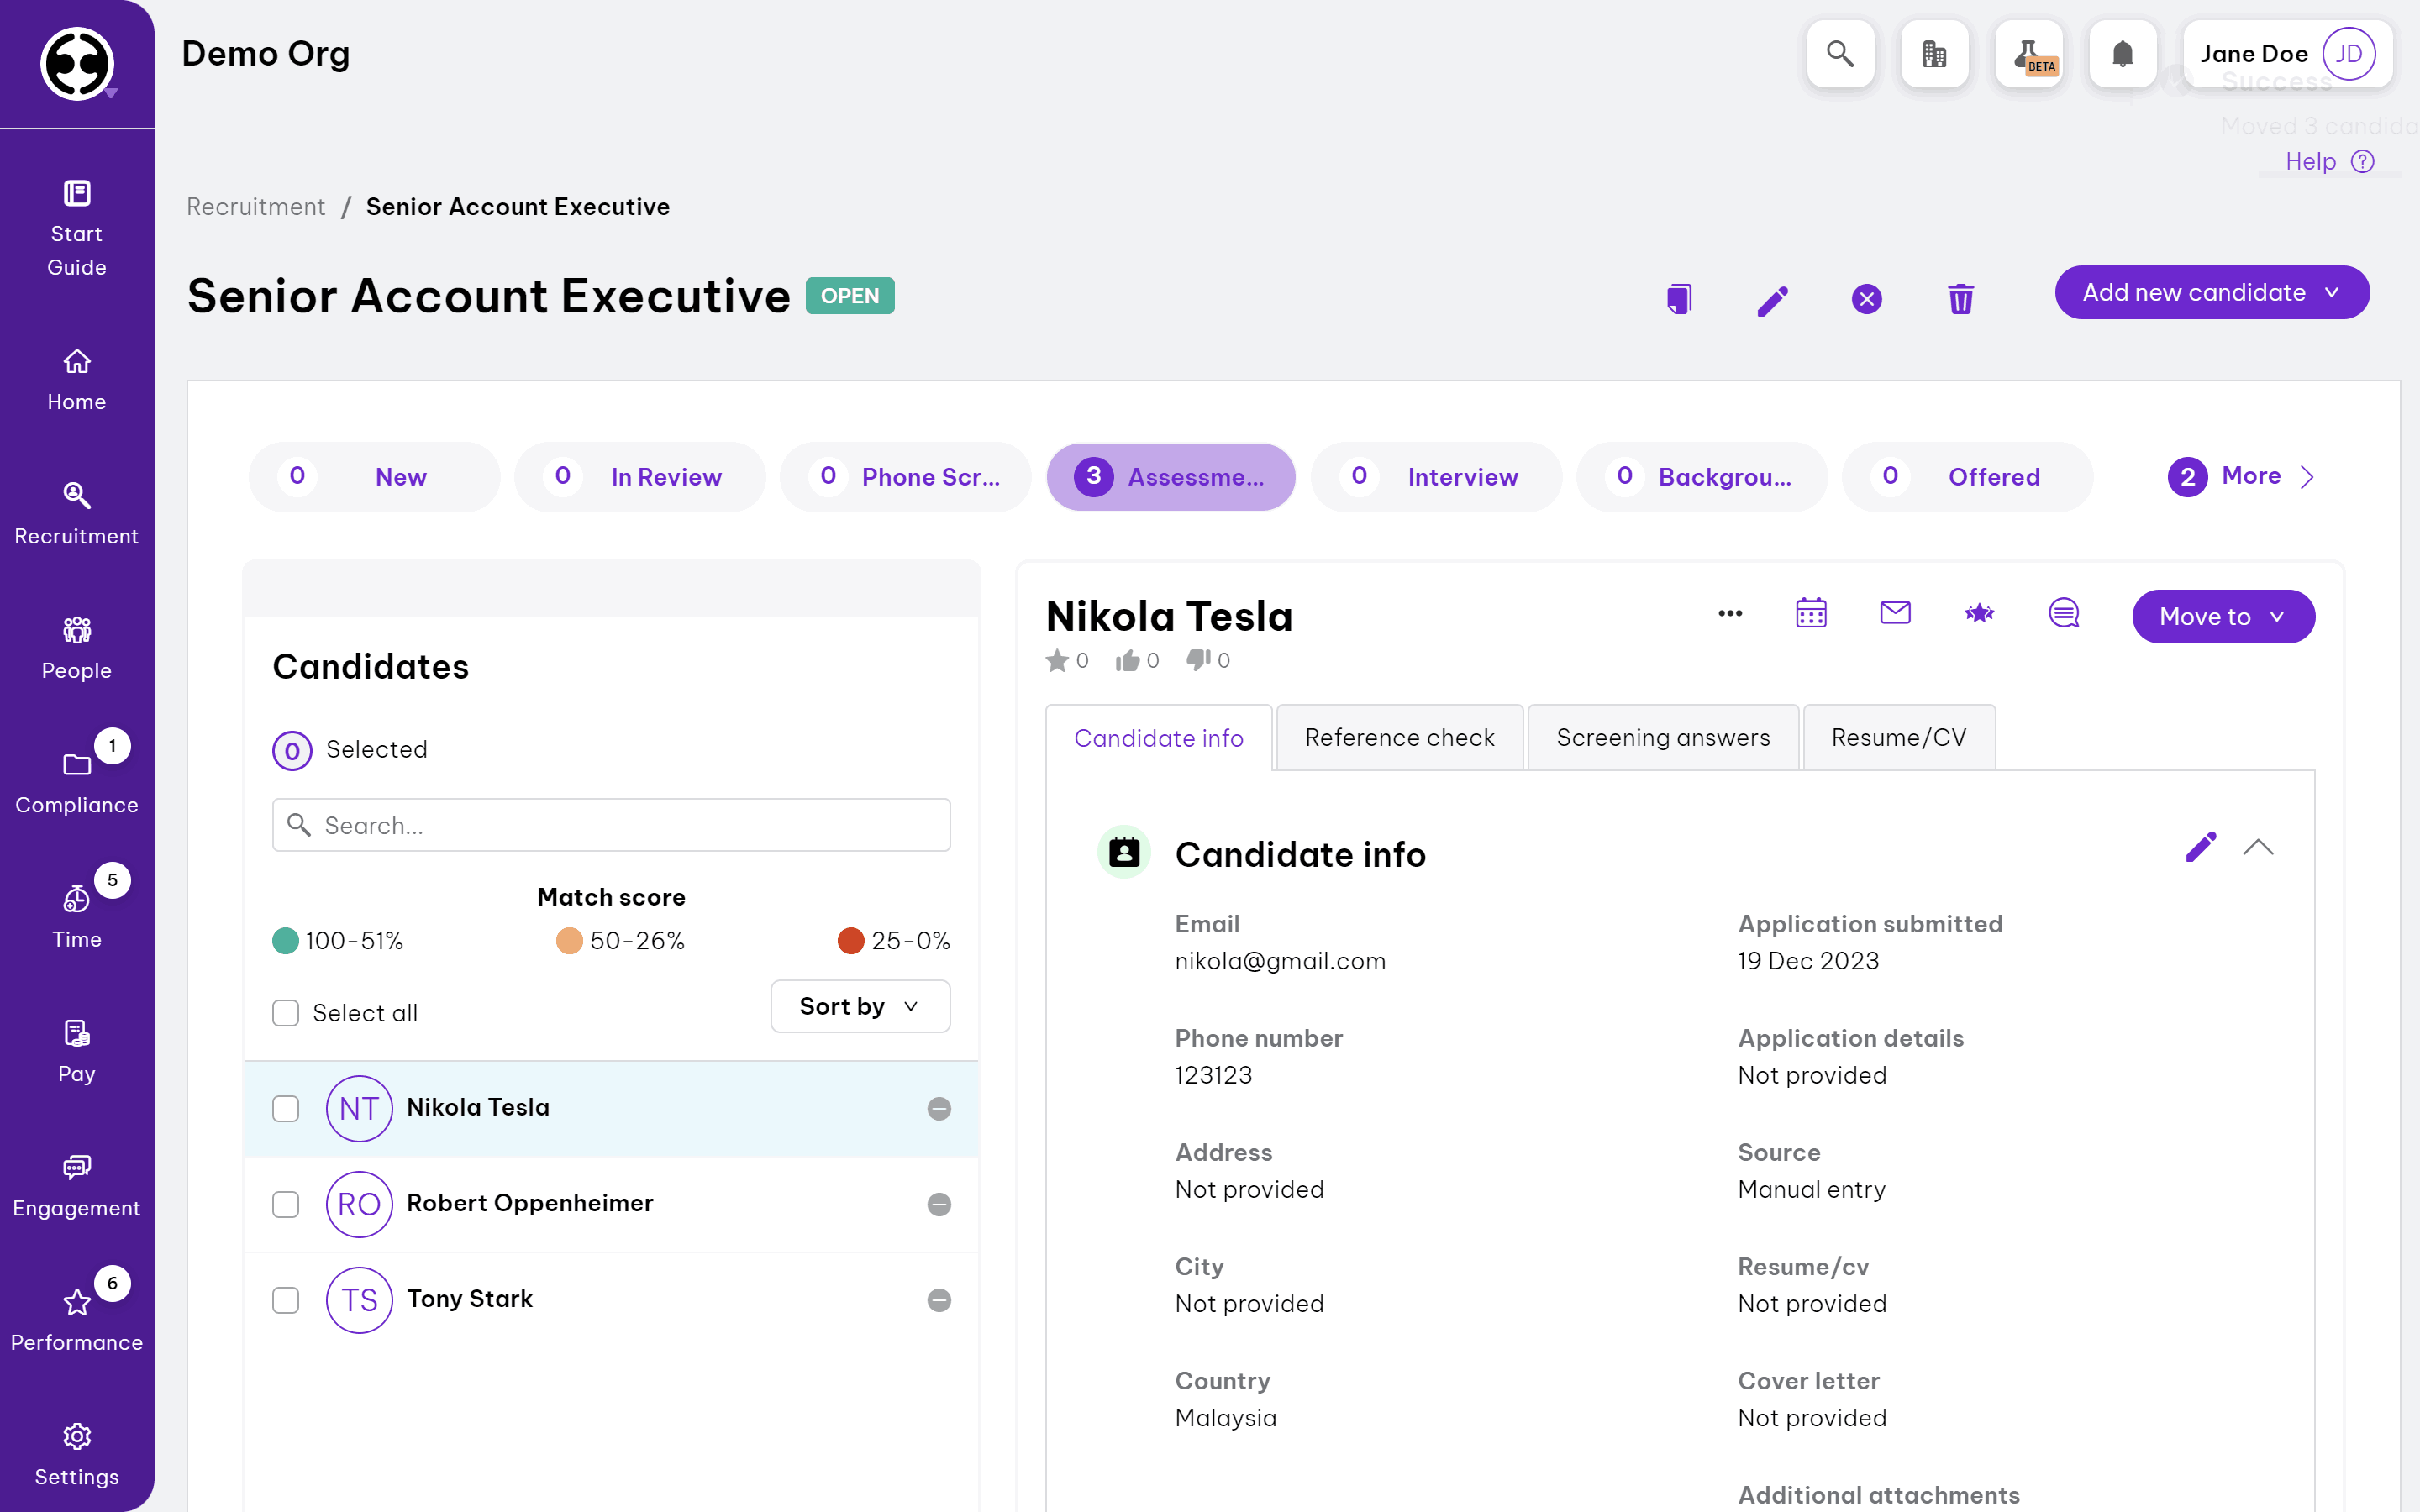The height and width of the screenshot is (1512, 2420).
Task: Click the Add new candidate button
Action: click(2211, 293)
